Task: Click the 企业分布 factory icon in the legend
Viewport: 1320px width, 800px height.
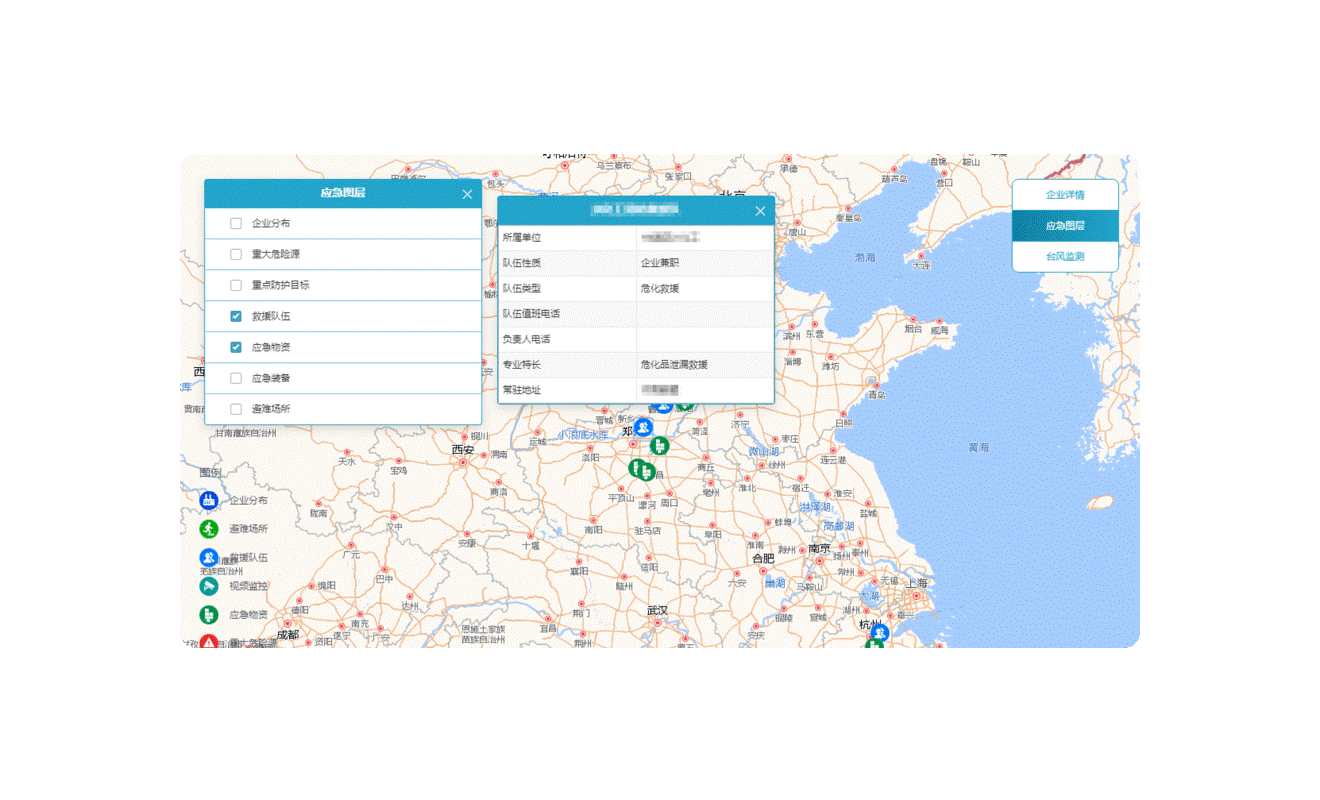Action: pyautogui.click(x=209, y=500)
